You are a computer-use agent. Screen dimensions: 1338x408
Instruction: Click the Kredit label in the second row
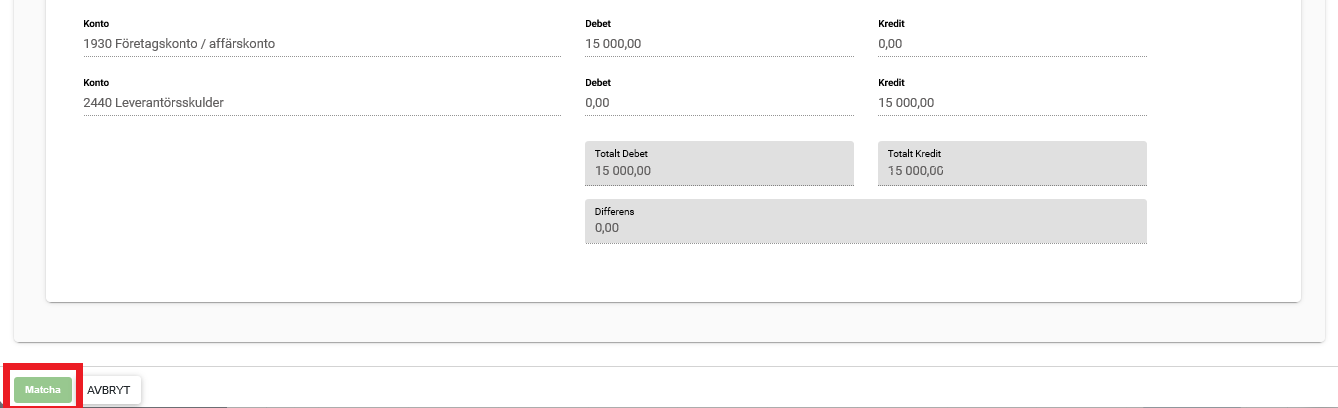click(891, 83)
